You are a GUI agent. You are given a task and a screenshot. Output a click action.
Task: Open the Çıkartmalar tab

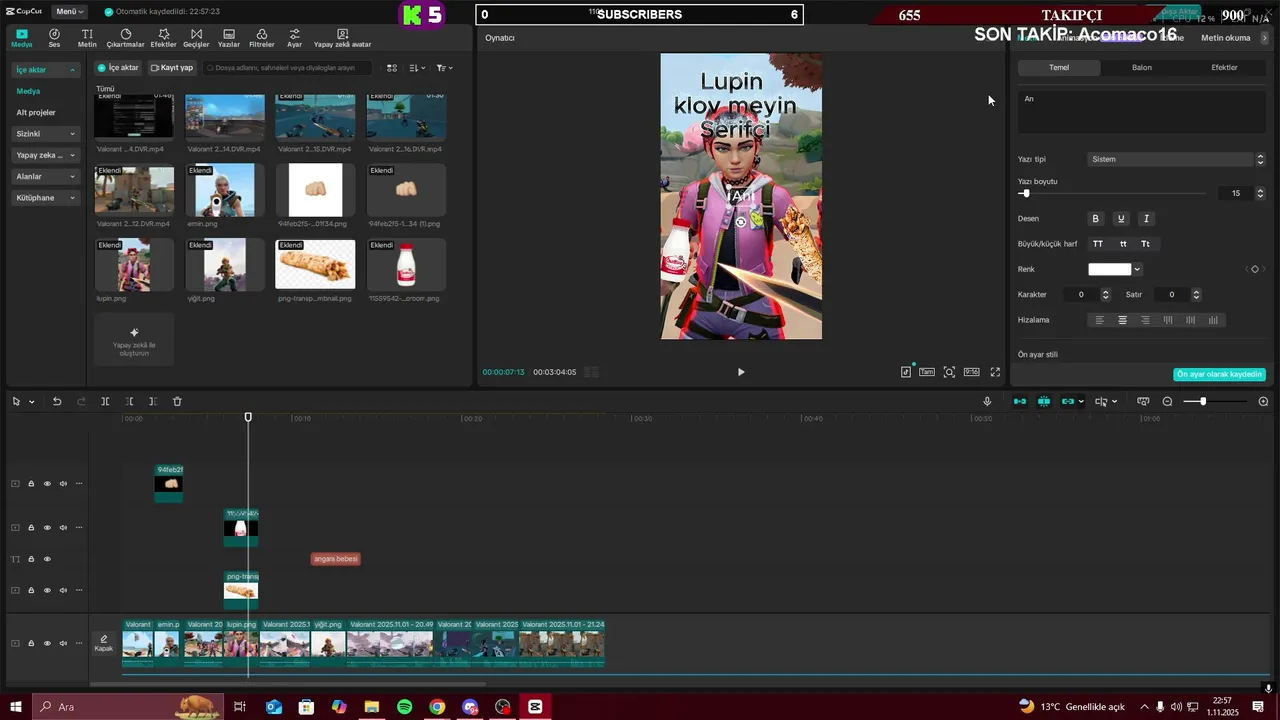125,38
